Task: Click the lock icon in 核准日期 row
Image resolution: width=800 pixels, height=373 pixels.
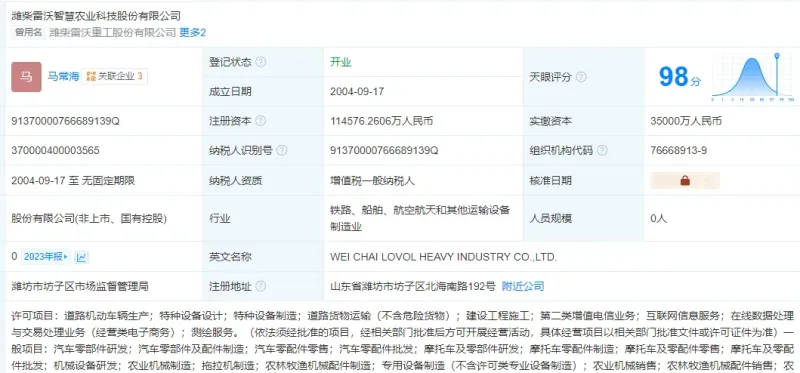Action: [x=685, y=181]
